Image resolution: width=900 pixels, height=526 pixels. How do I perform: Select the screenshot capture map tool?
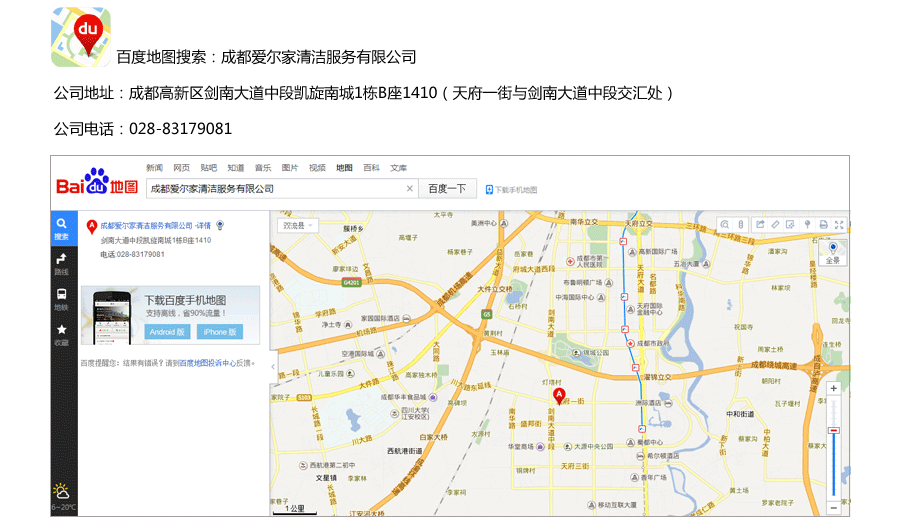point(790,225)
